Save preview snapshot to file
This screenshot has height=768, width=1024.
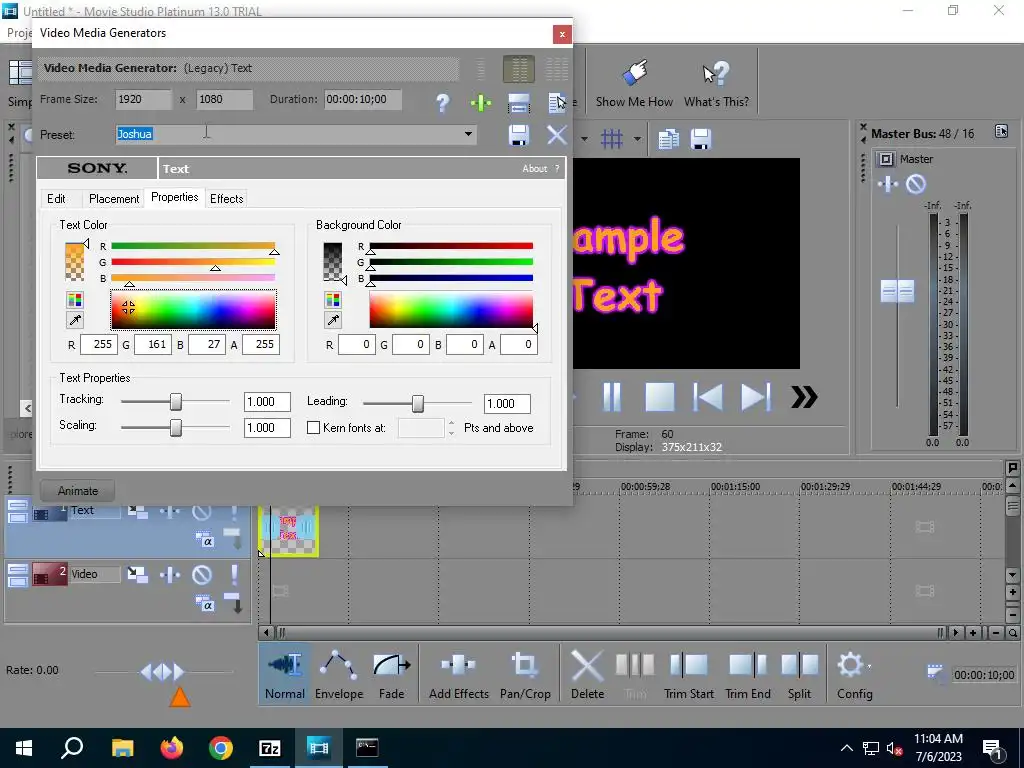pos(700,138)
